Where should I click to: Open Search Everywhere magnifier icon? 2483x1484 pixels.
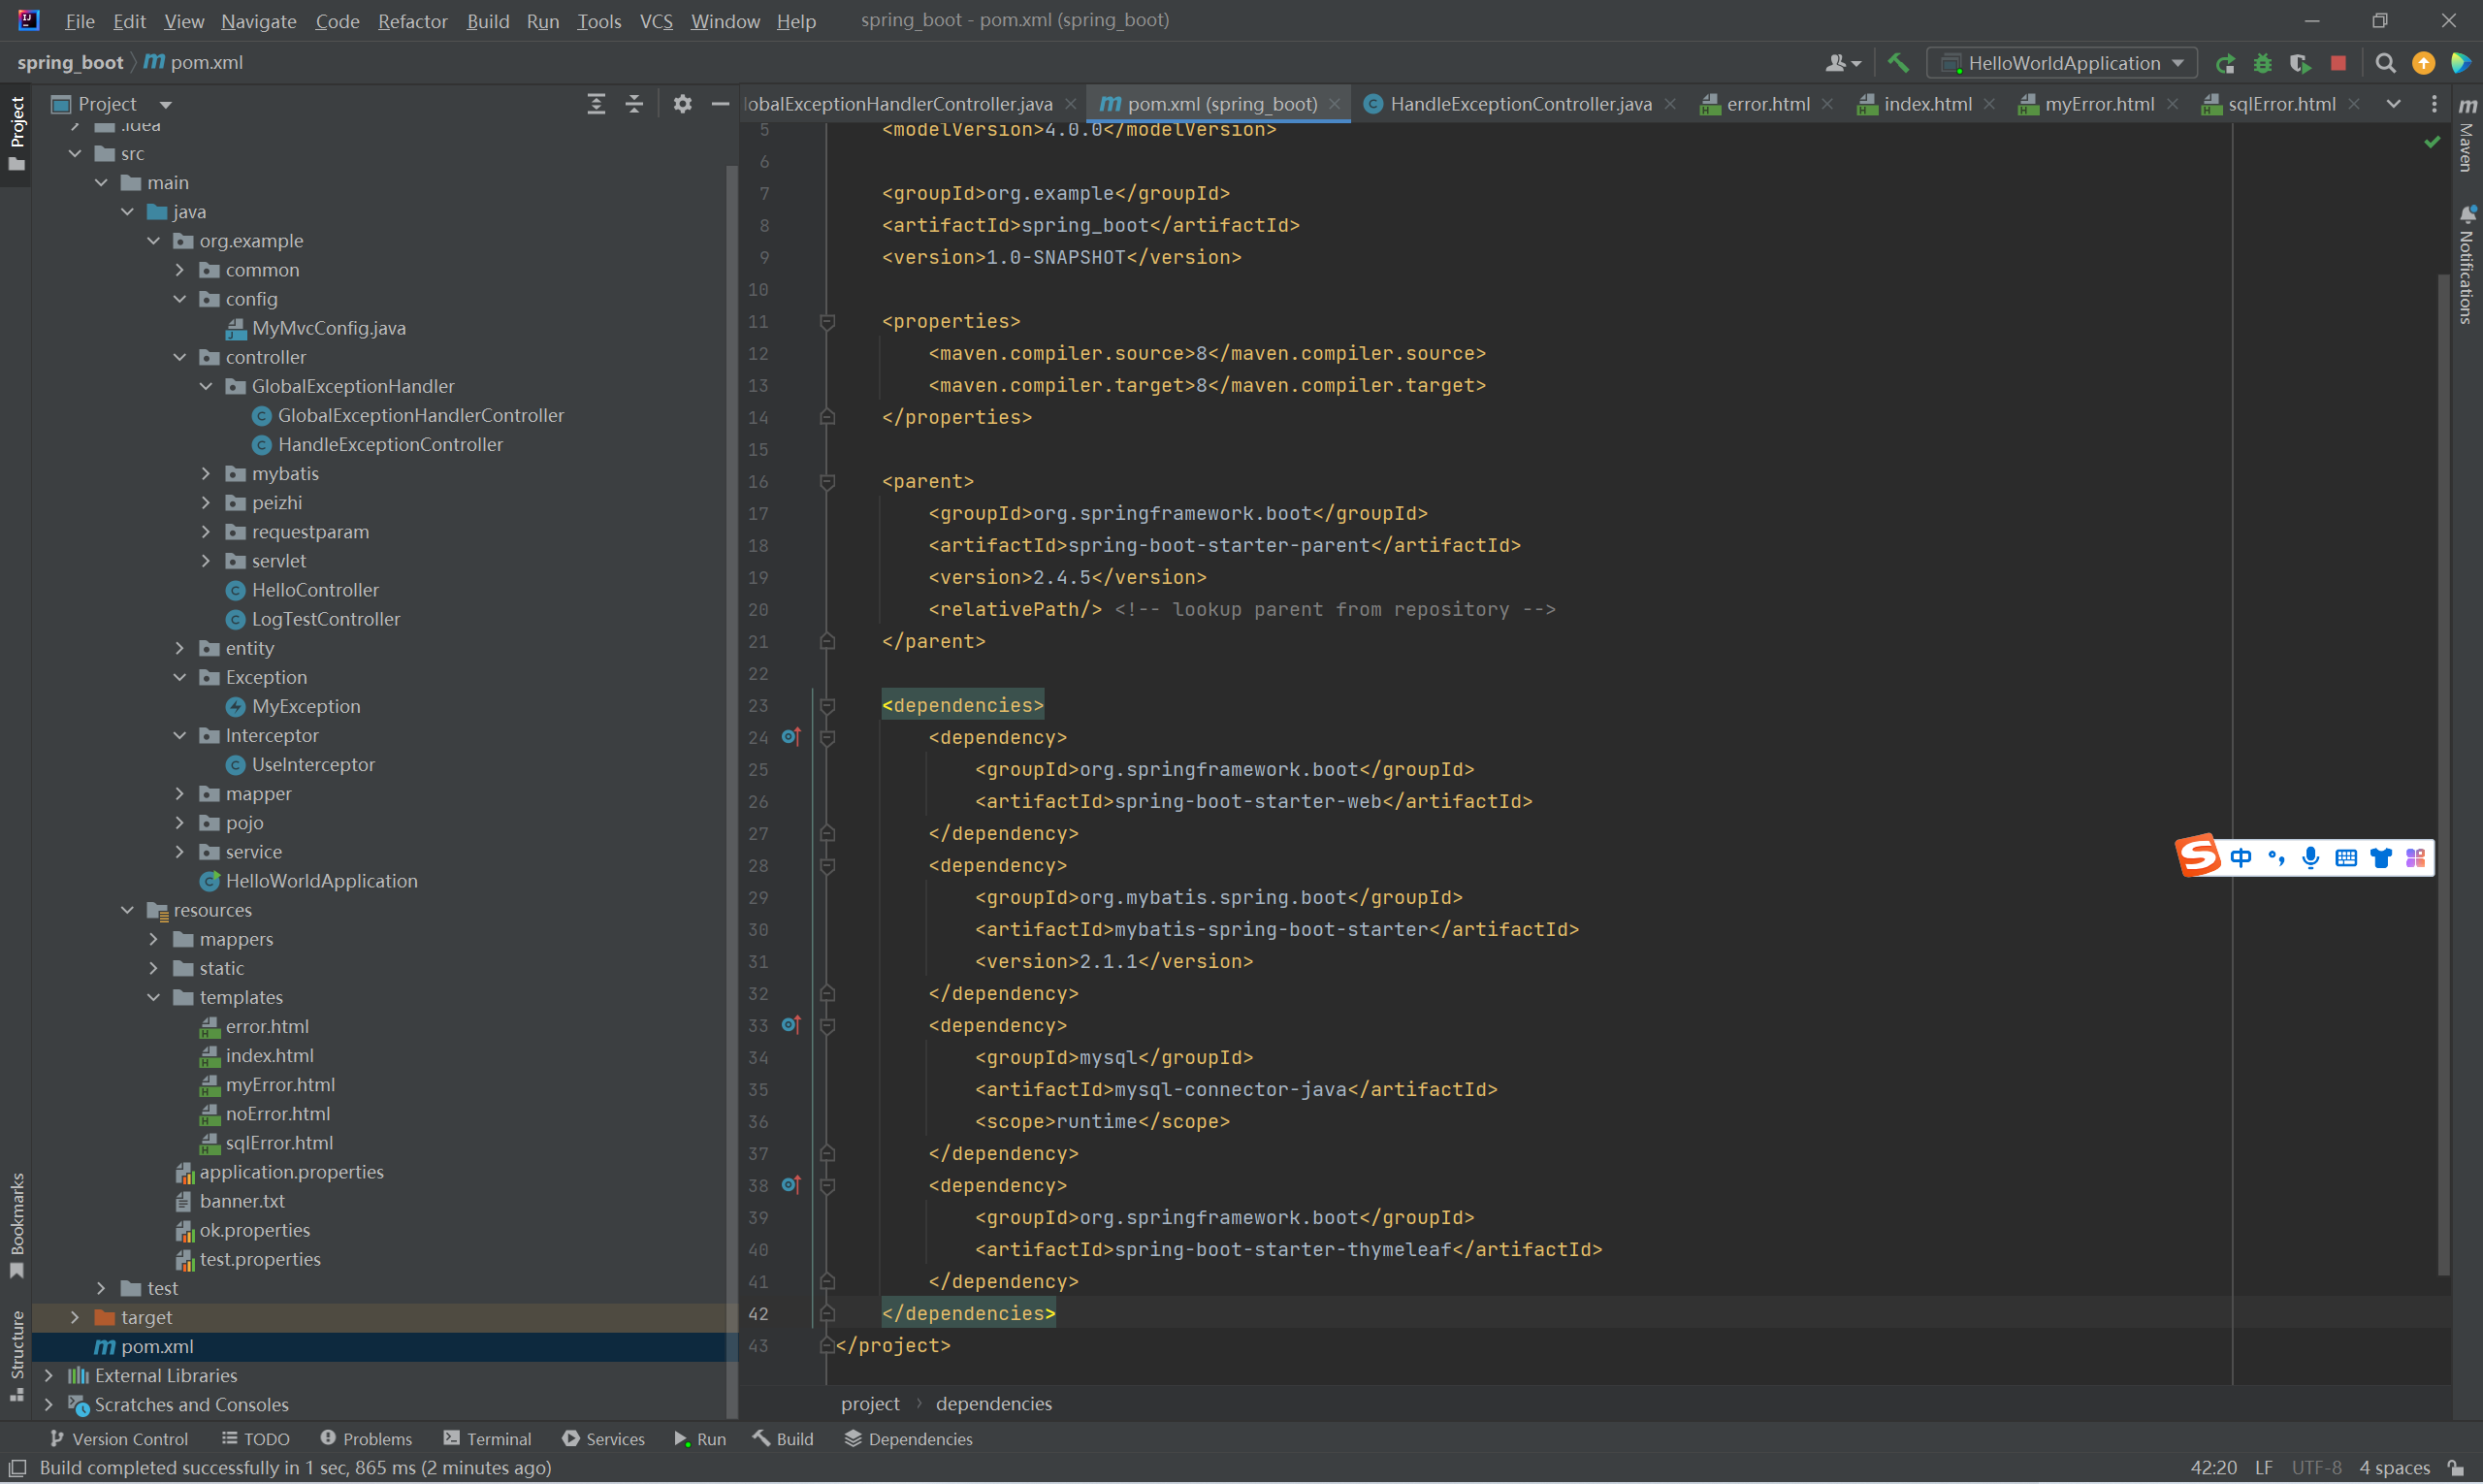pyautogui.click(x=2385, y=64)
